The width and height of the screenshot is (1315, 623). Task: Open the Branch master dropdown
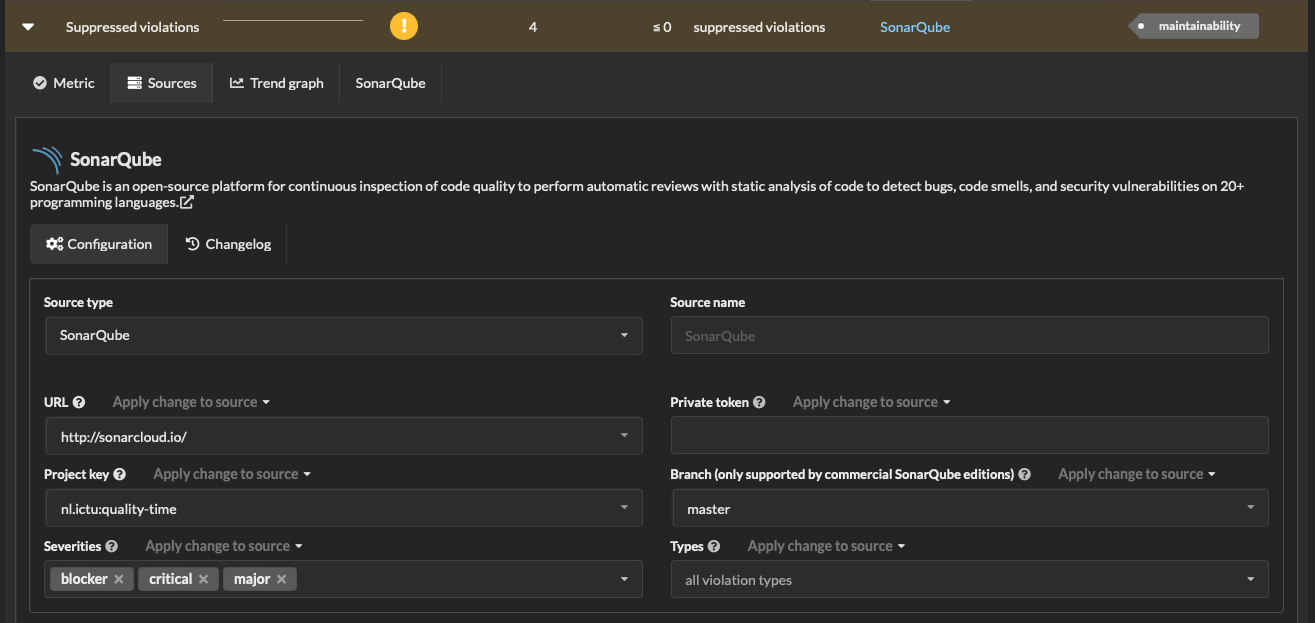coord(969,508)
